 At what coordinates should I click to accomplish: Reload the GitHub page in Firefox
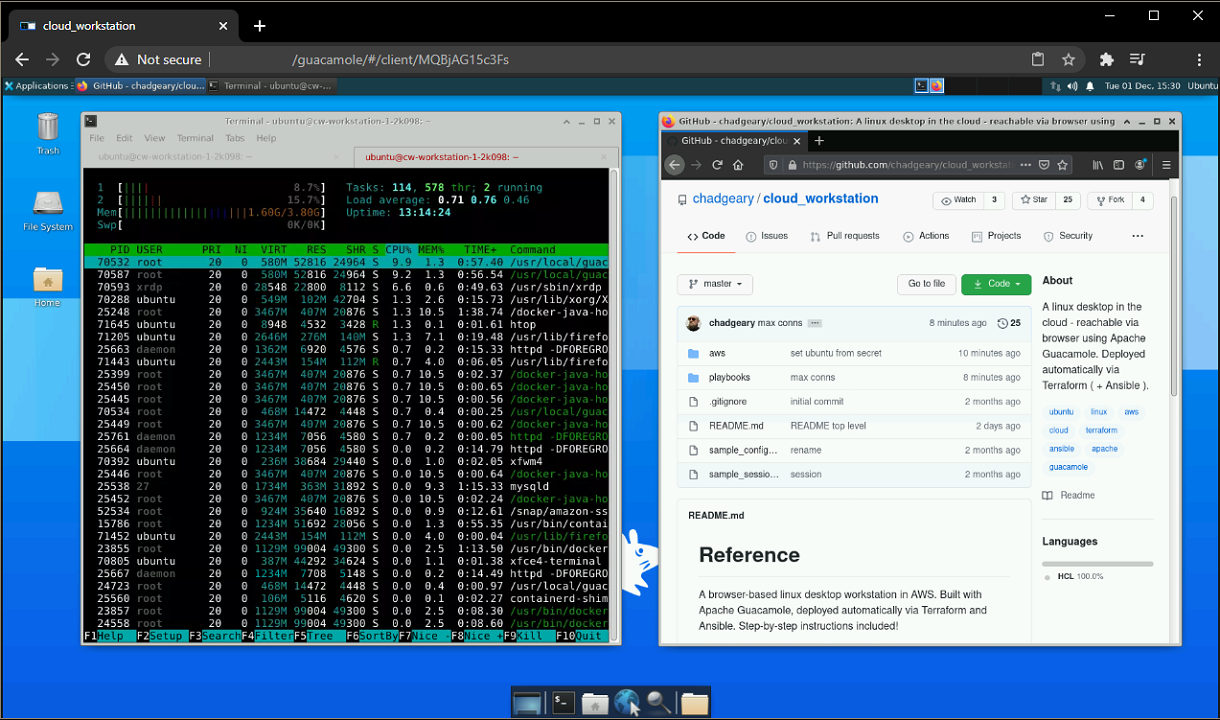point(717,165)
